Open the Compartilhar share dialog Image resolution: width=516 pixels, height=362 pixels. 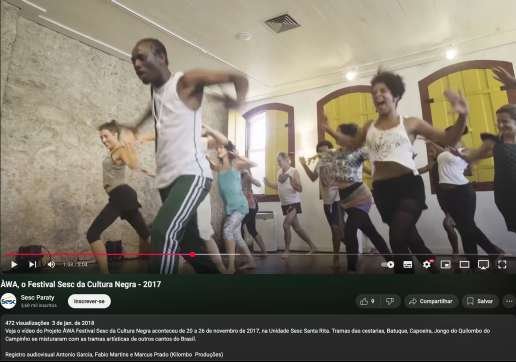point(431,301)
